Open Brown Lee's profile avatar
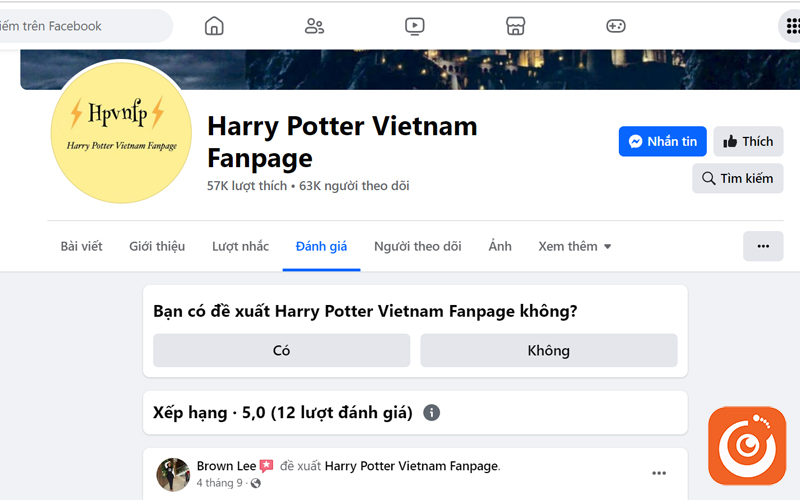 tap(173, 474)
